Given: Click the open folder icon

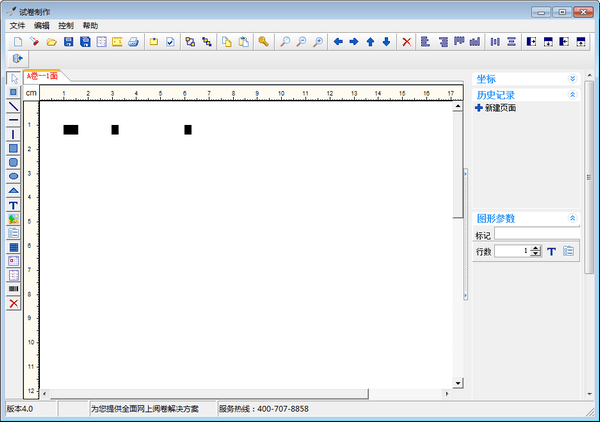Looking at the screenshot, I should [x=51, y=42].
